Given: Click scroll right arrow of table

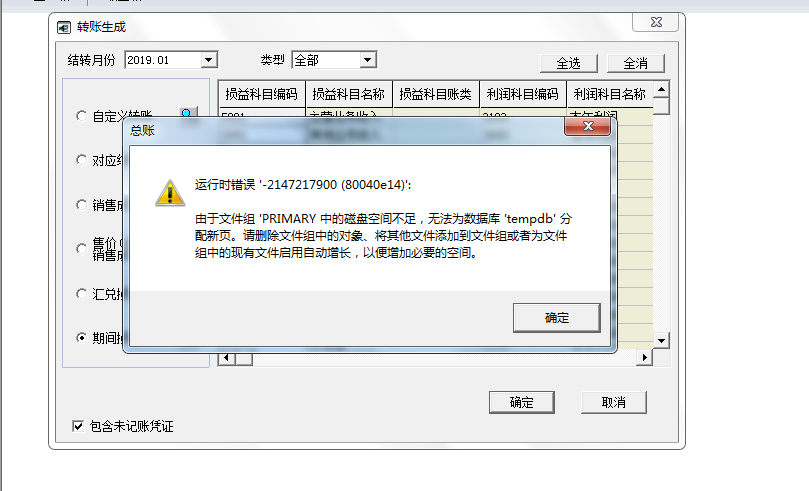Looking at the screenshot, I should [x=644, y=358].
